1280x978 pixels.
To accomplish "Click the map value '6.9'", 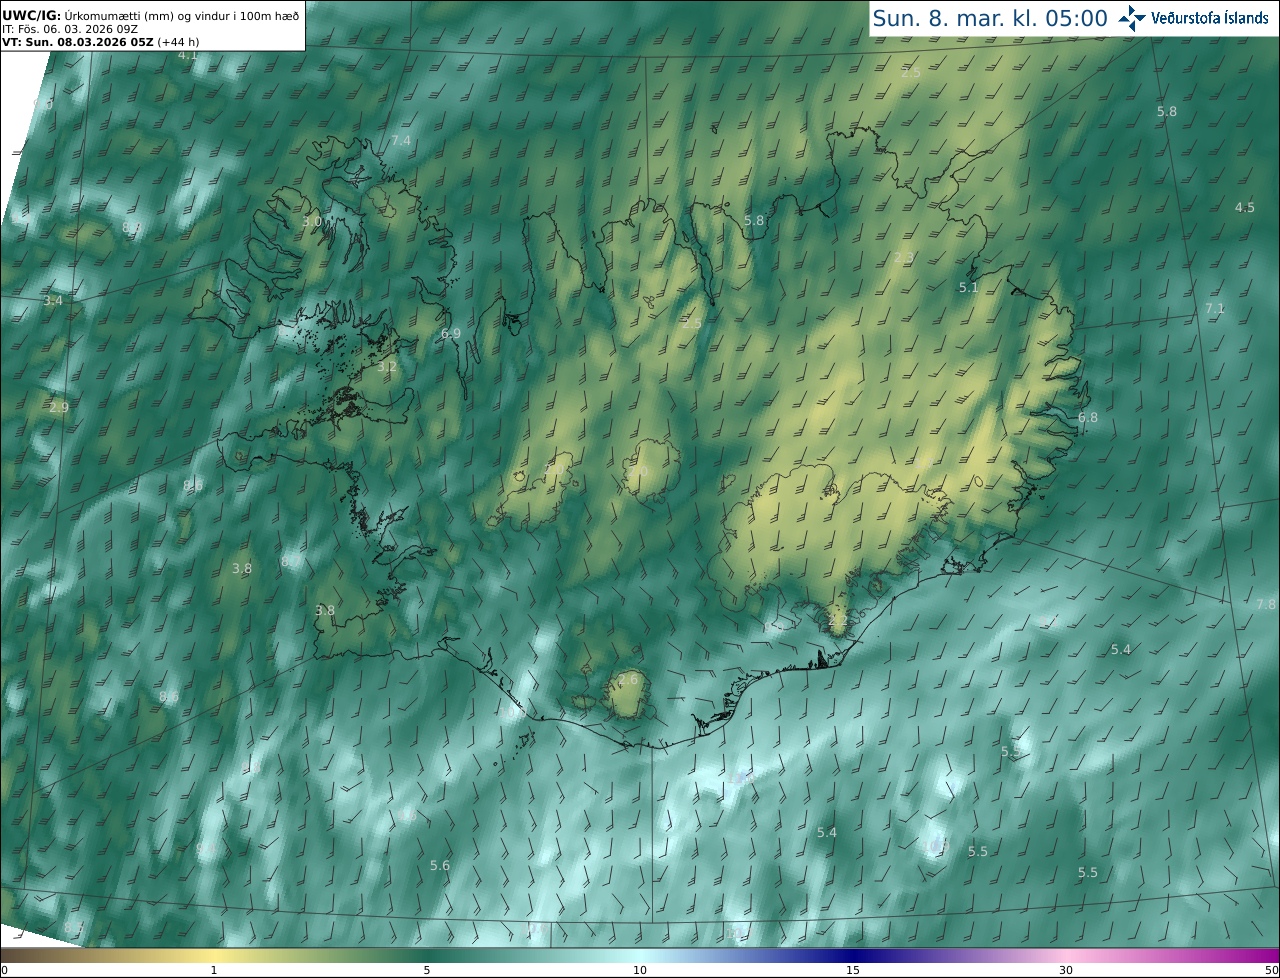I will coord(451,334).
